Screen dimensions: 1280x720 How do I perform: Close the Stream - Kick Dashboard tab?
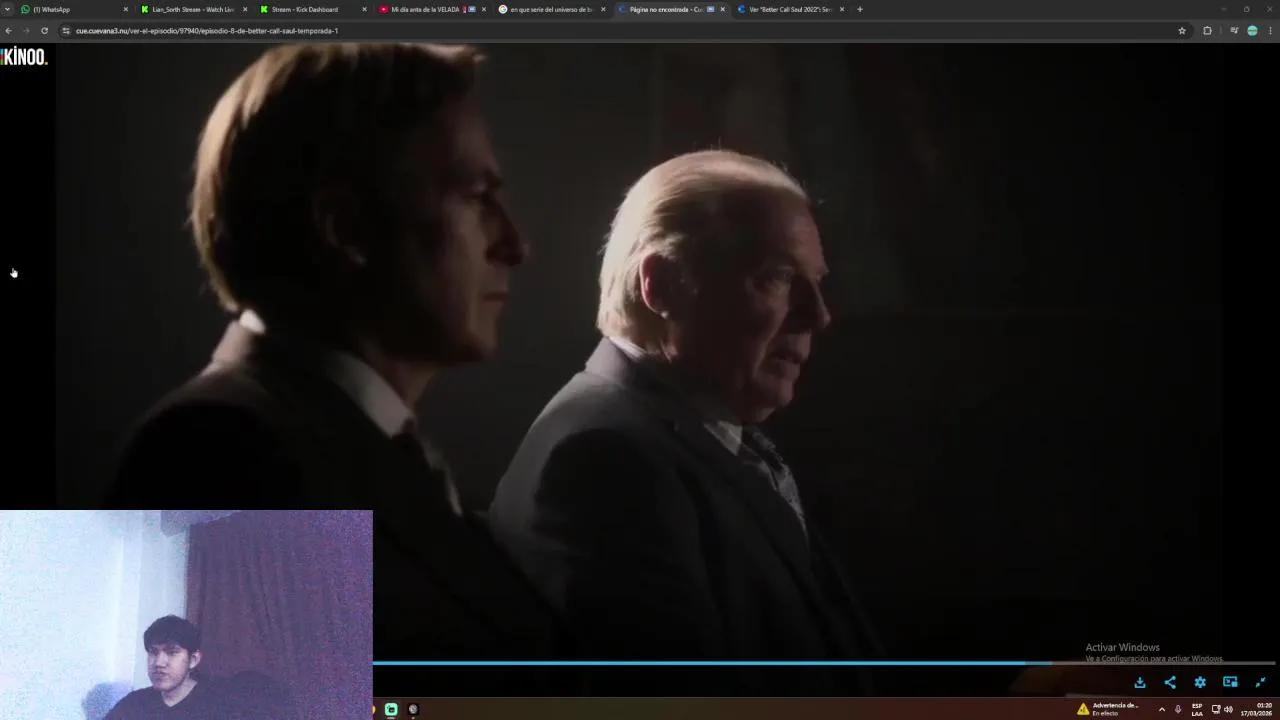(x=364, y=9)
